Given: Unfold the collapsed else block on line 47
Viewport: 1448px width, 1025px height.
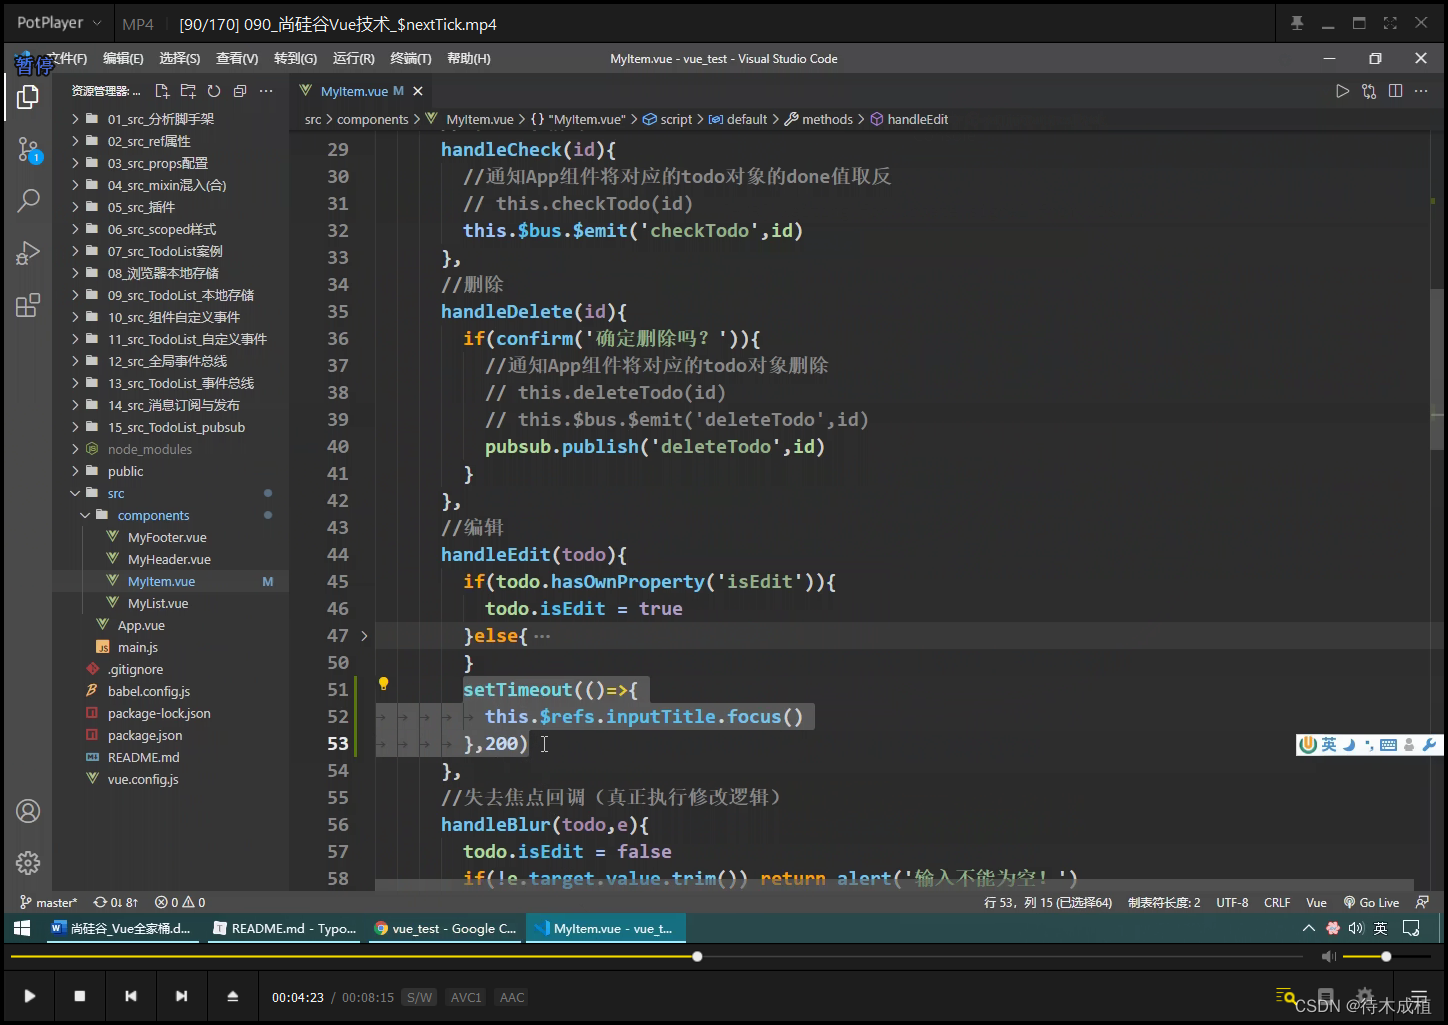Looking at the screenshot, I should pos(364,636).
